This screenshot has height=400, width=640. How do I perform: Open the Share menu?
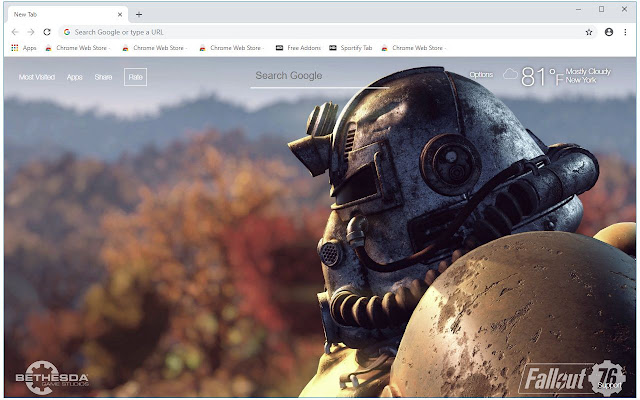[103, 77]
